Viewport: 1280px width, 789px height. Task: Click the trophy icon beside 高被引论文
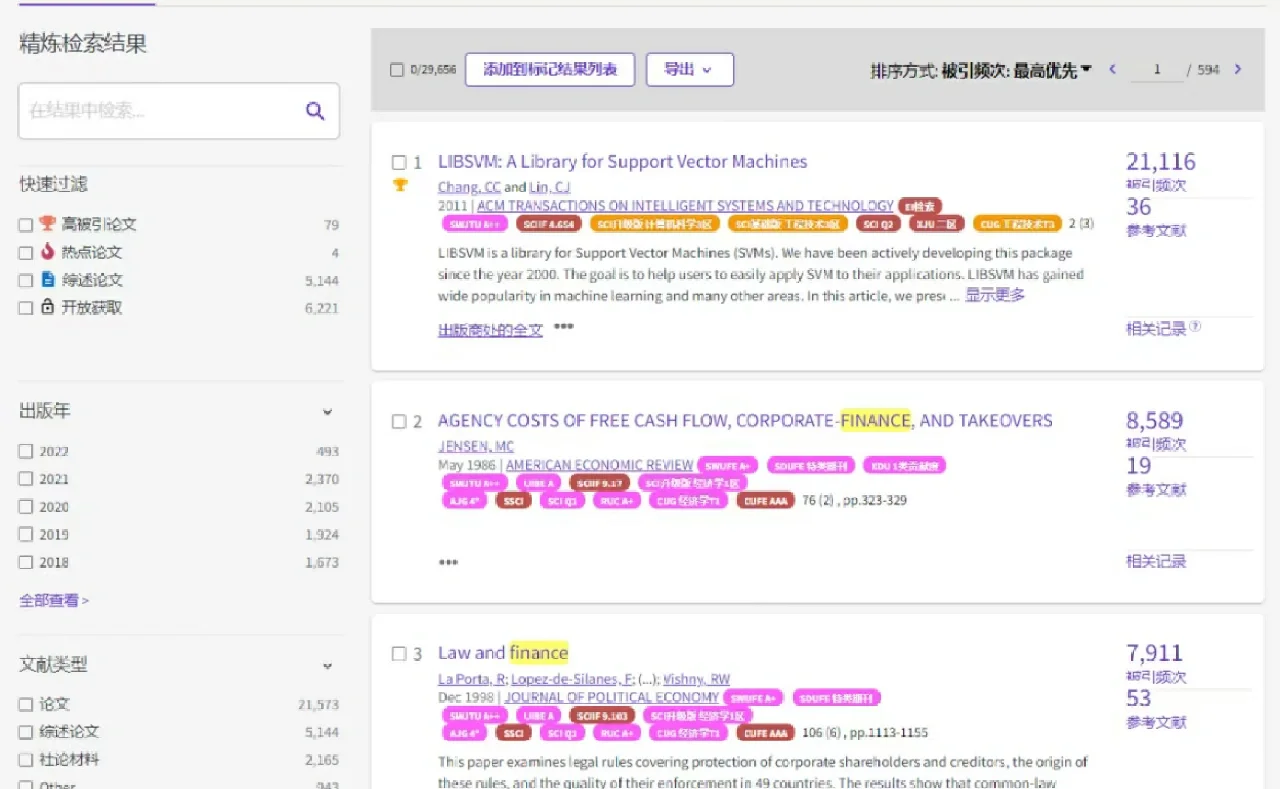pyautogui.click(x=47, y=224)
